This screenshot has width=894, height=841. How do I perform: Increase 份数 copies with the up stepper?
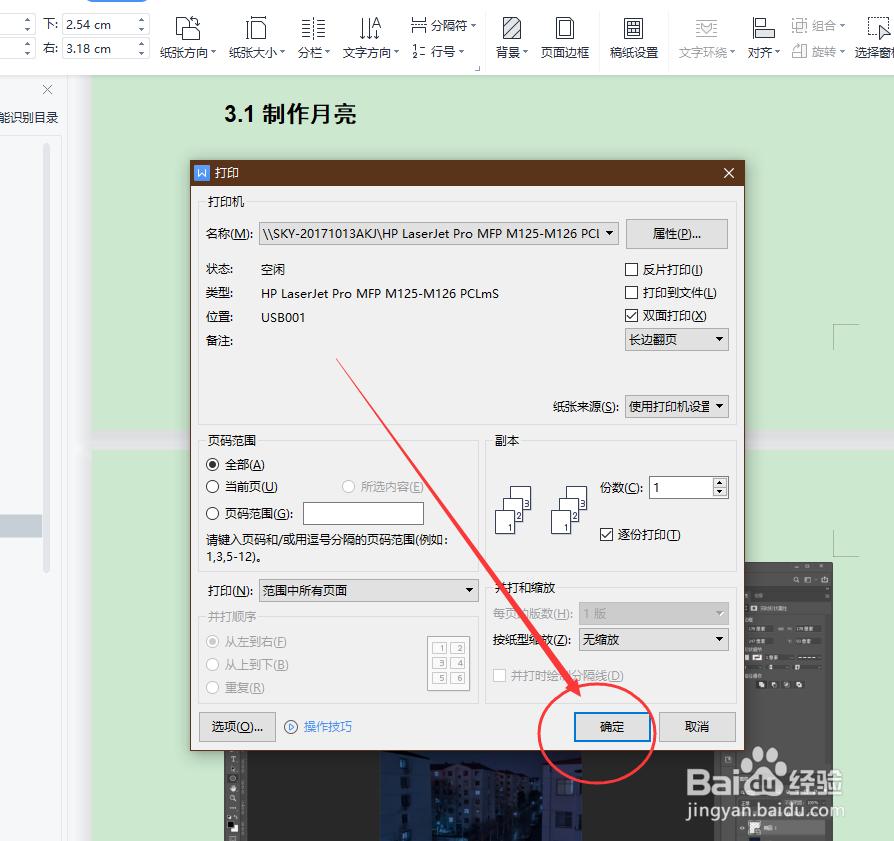pos(719,482)
